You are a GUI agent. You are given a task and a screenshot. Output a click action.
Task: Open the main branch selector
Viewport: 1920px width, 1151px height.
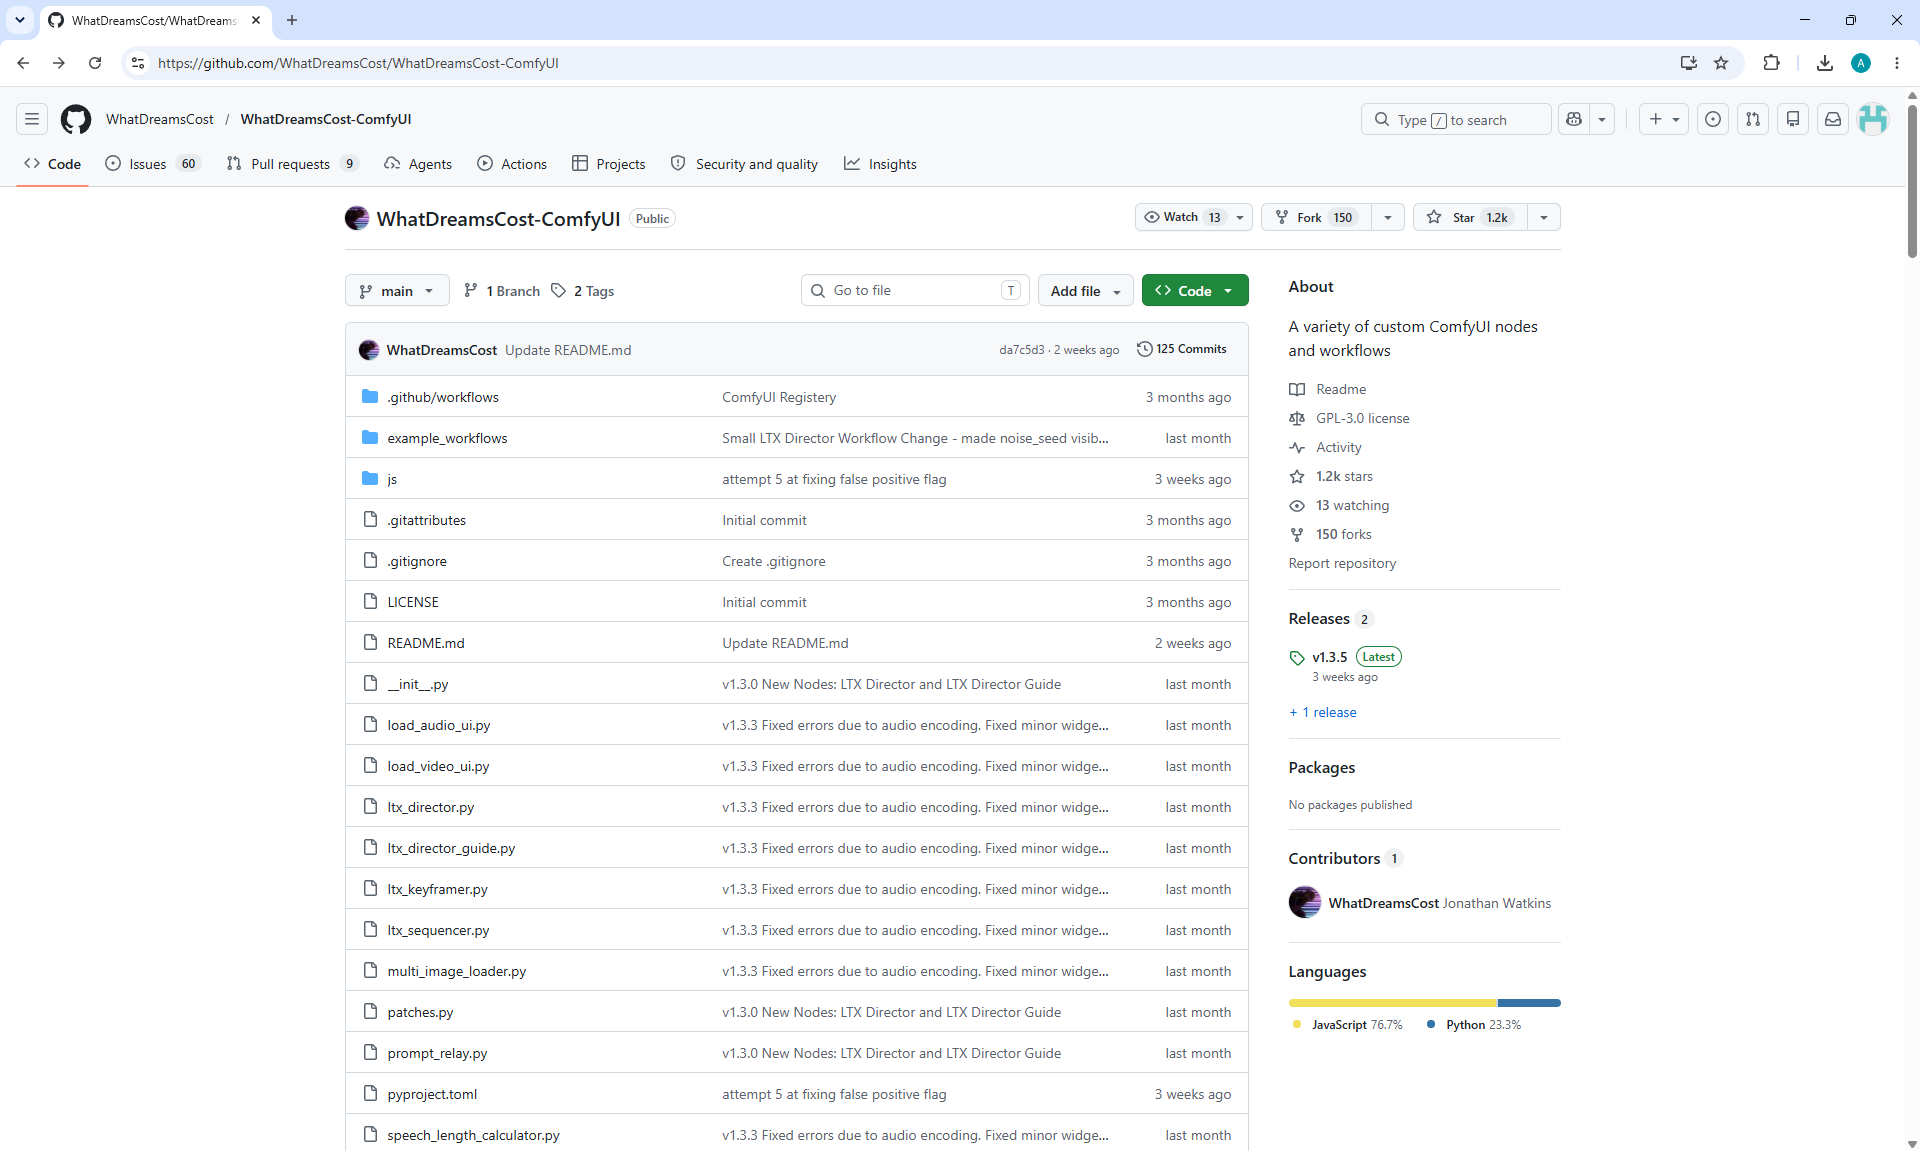point(397,291)
